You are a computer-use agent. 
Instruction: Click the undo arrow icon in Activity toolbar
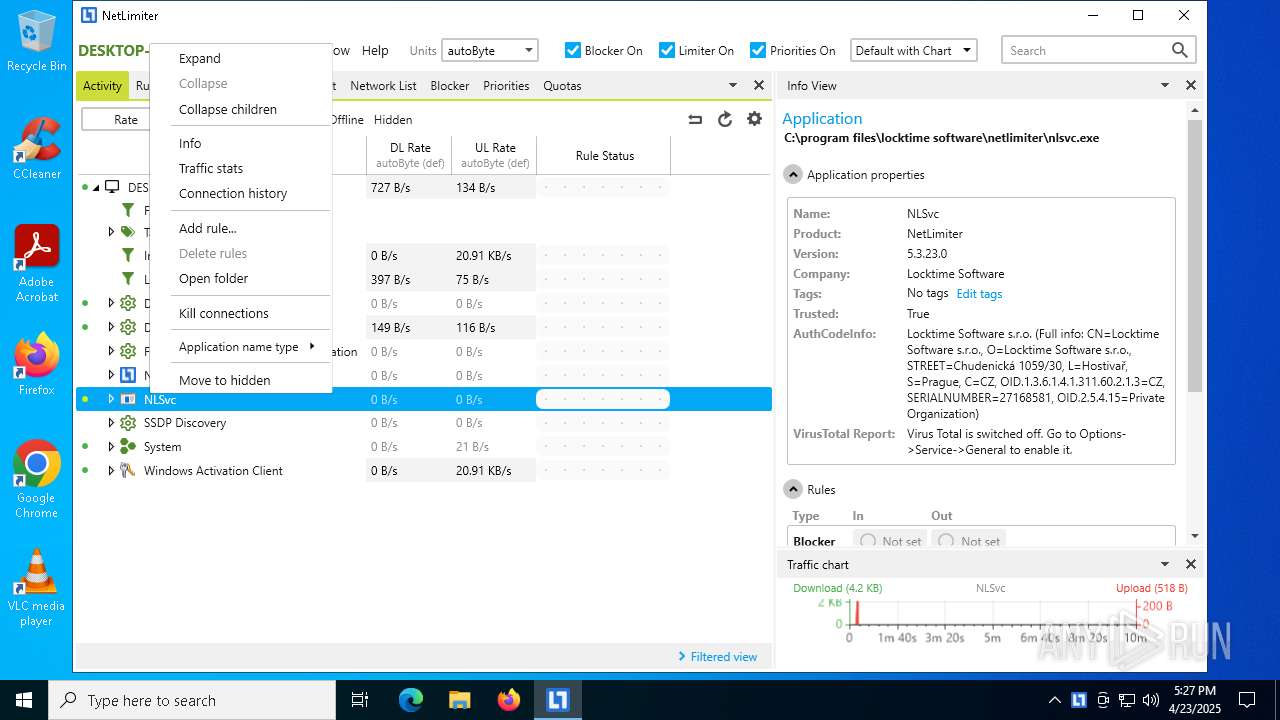click(695, 119)
